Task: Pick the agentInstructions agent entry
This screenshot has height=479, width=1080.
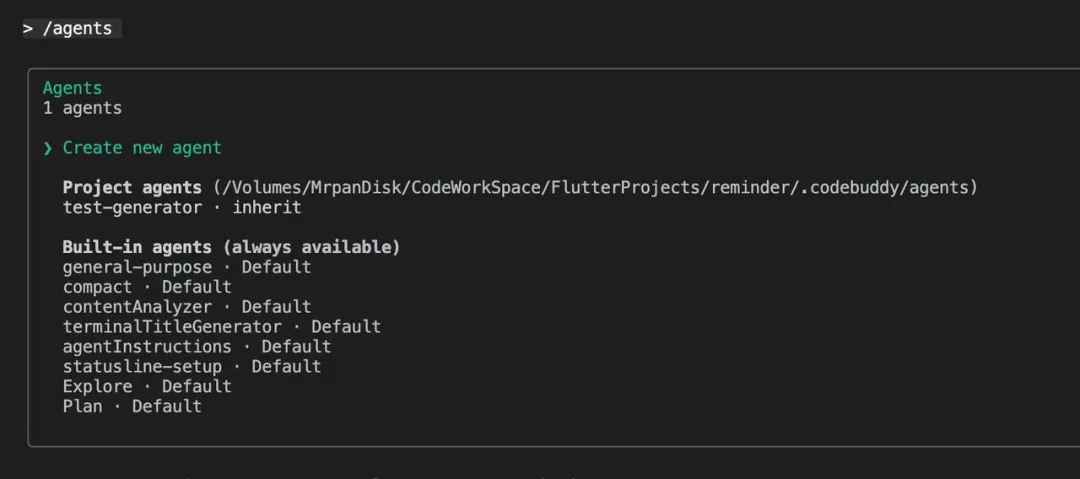Action: coord(147,347)
